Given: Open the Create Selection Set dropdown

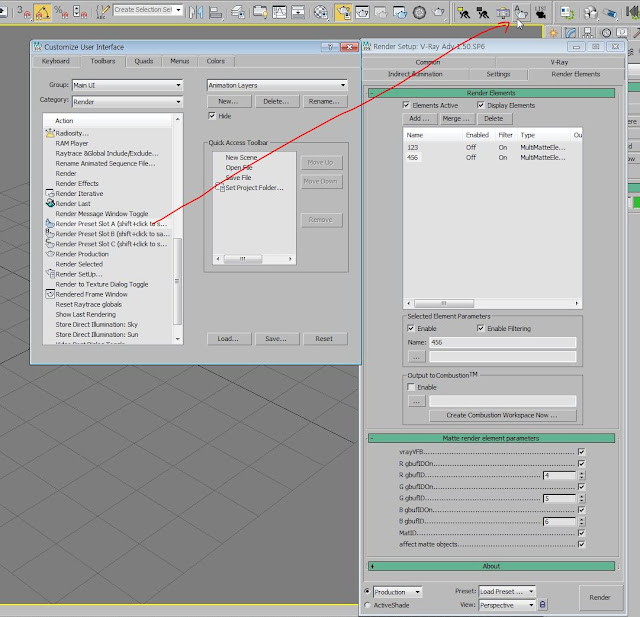Looking at the screenshot, I should pos(148,10).
